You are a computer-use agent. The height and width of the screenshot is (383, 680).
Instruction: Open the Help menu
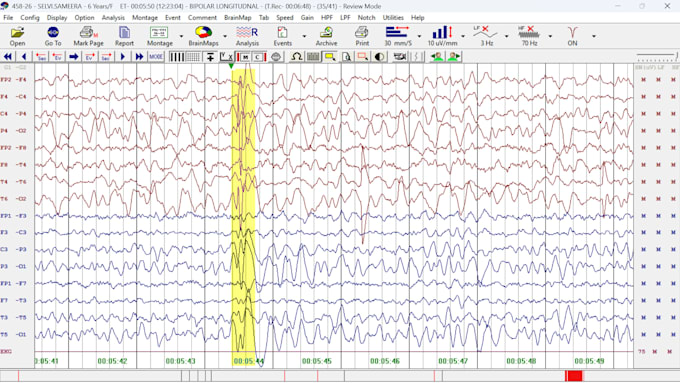417,18
